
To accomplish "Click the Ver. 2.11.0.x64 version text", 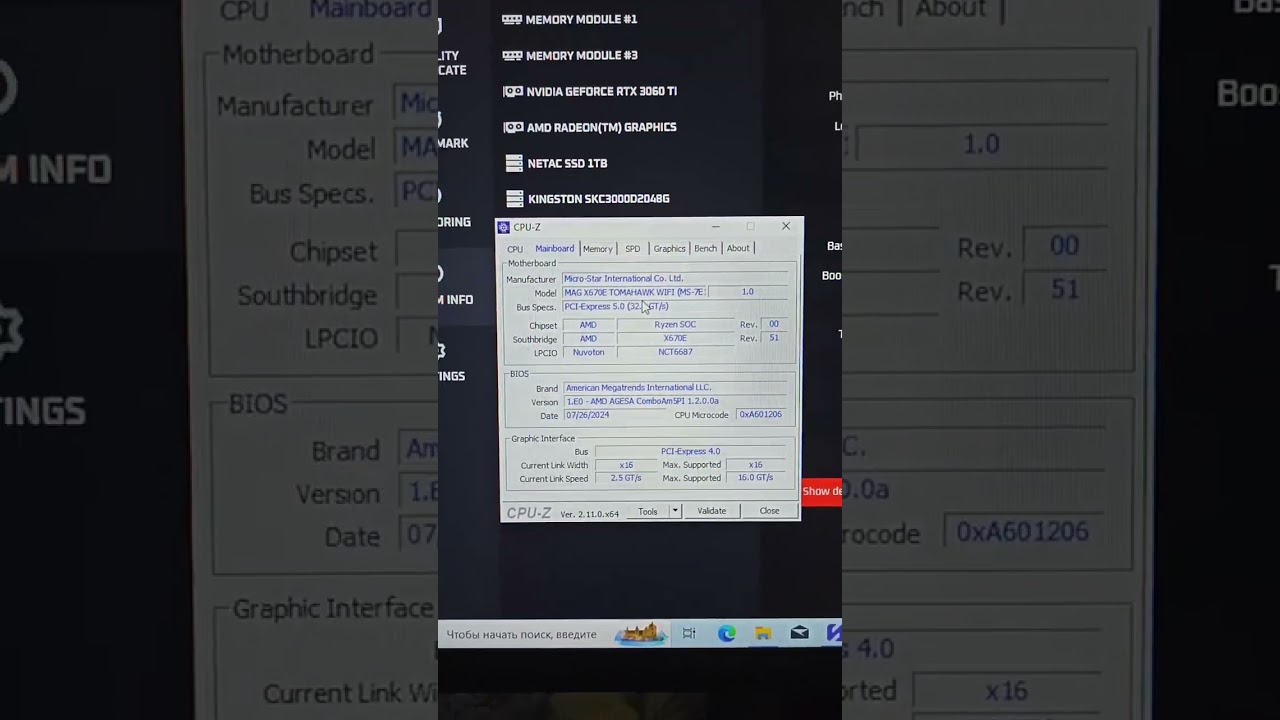I will pos(589,514).
